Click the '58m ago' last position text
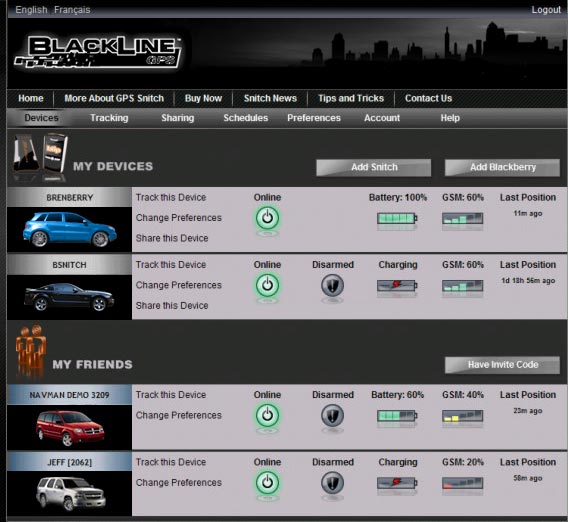Viewport: 568px width, 522px height. pyautogui.click(x=528, y=478)
